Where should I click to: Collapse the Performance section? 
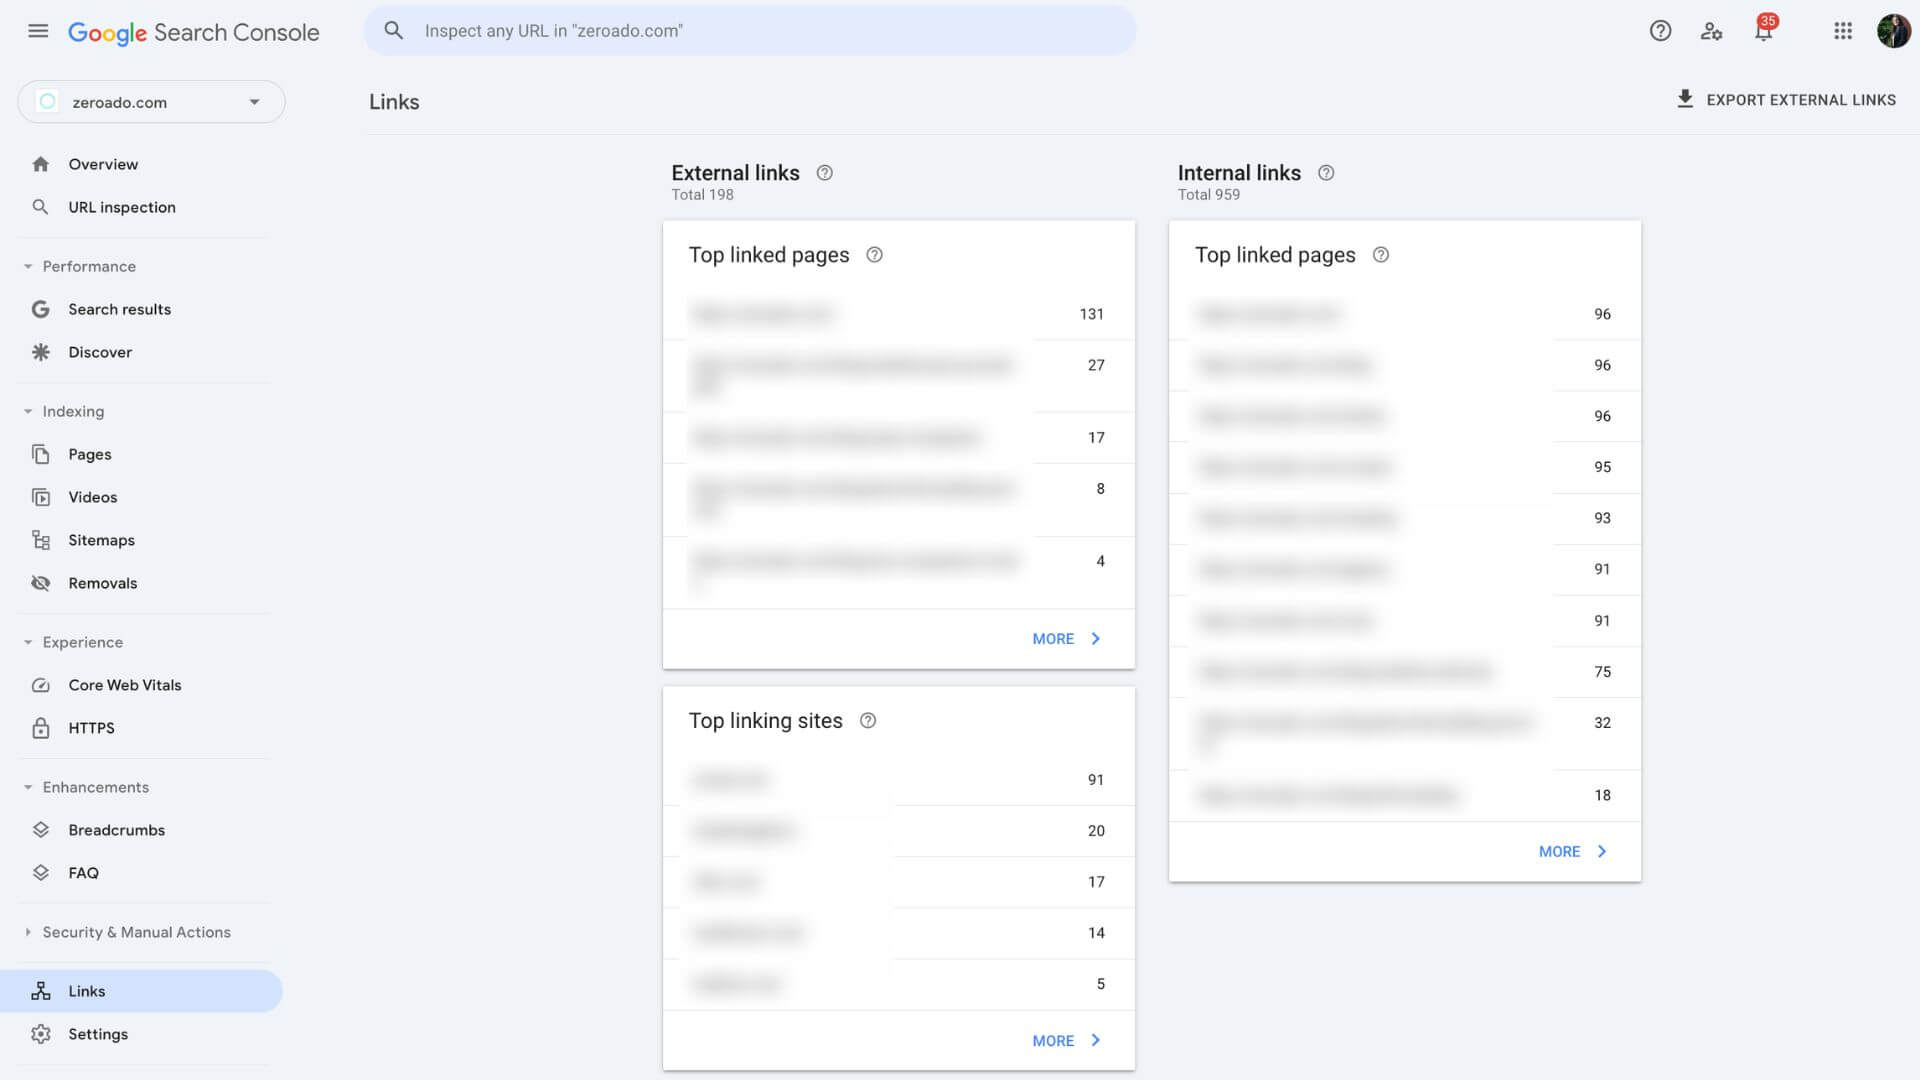pyautogui.click(x=28, y=266)
